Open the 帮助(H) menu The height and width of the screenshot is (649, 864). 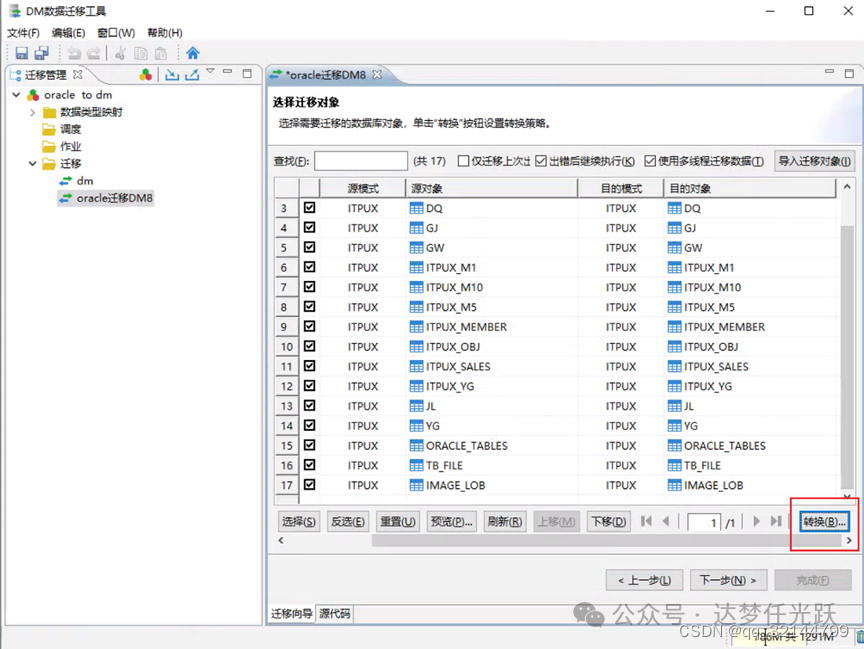click(165, 33)
